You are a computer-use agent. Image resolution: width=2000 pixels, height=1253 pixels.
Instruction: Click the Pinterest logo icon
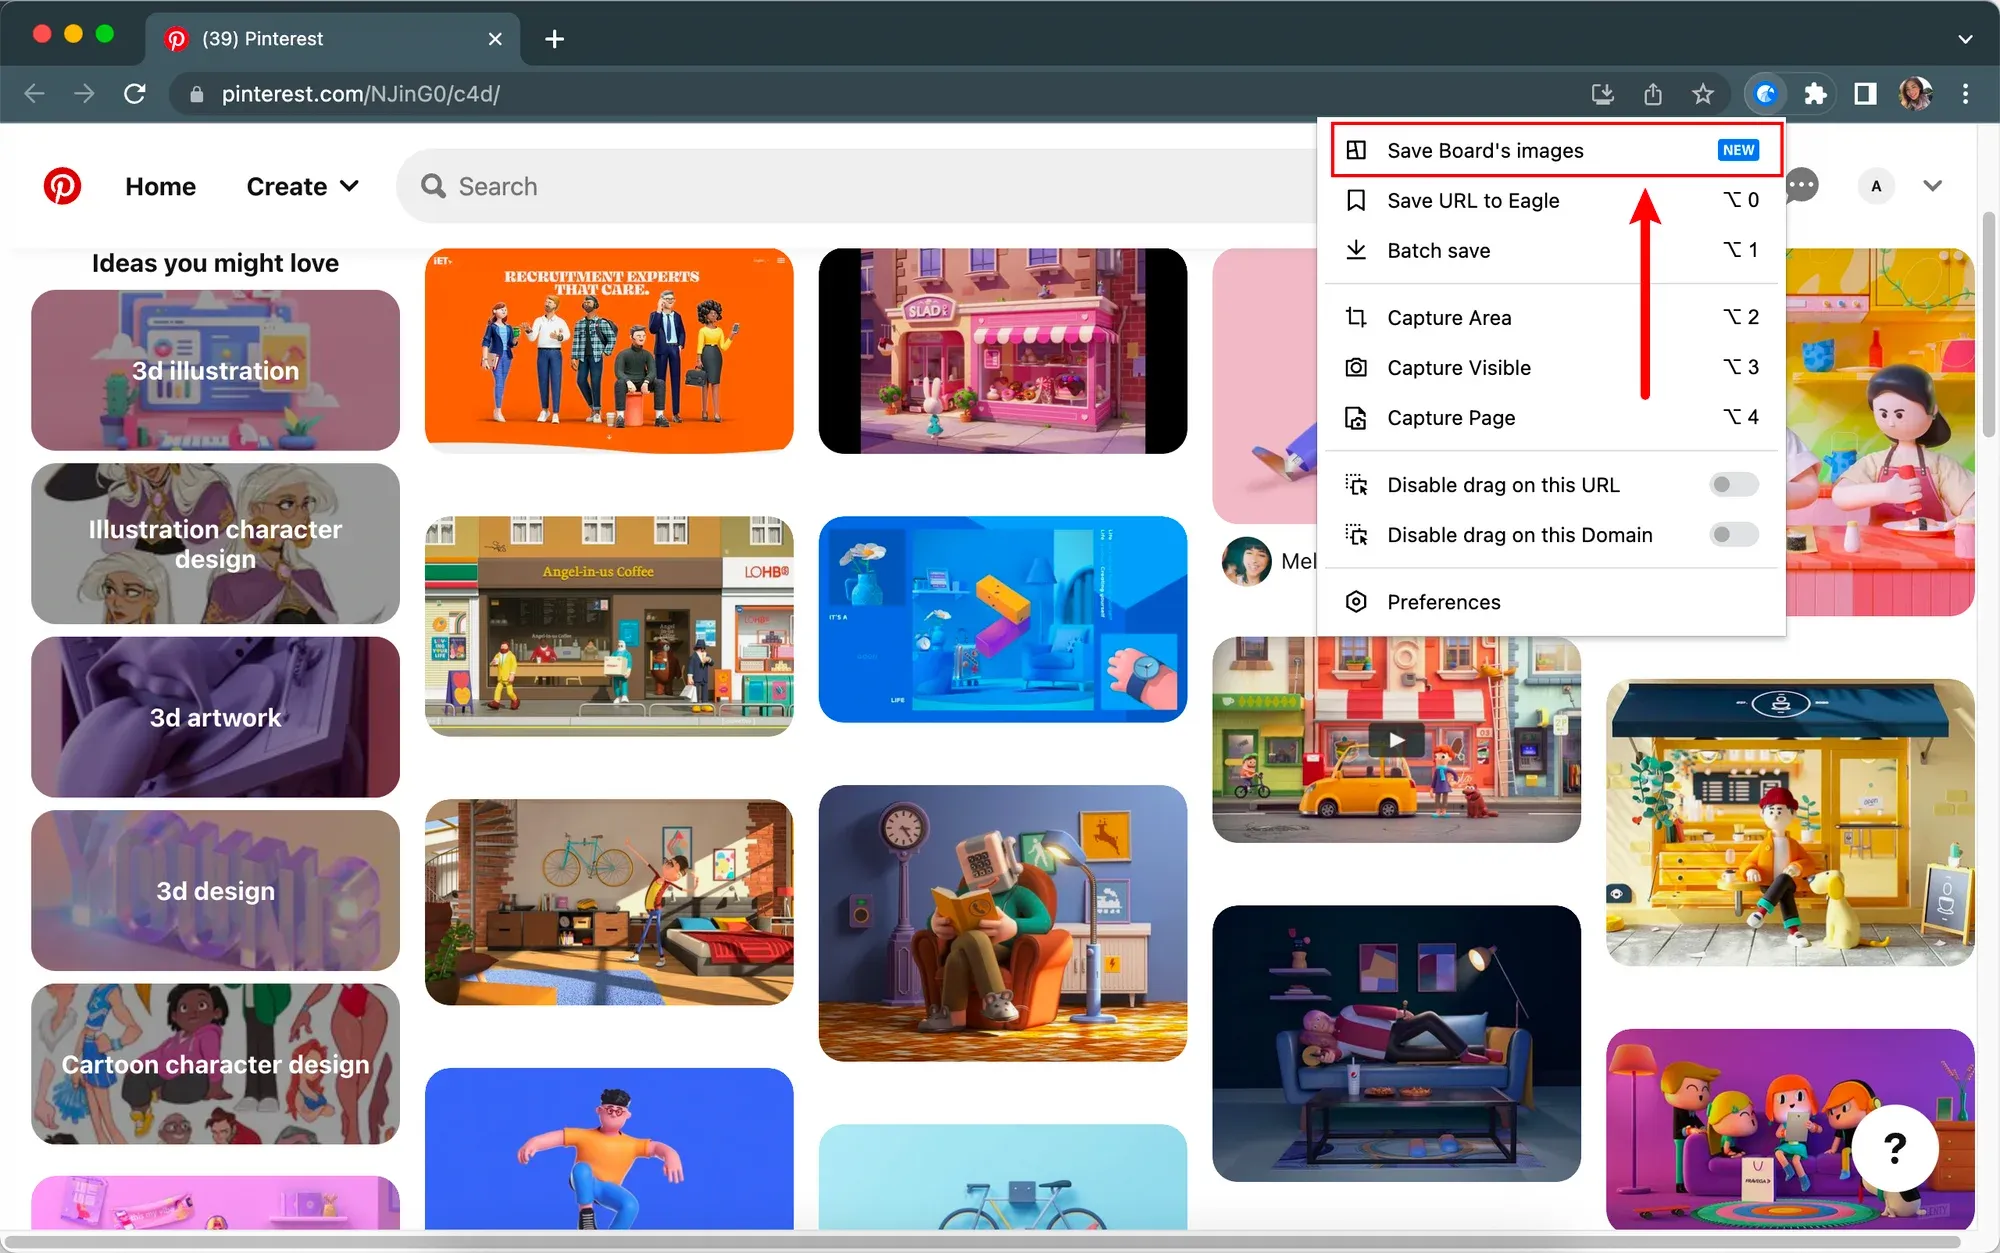click(62, 186)
